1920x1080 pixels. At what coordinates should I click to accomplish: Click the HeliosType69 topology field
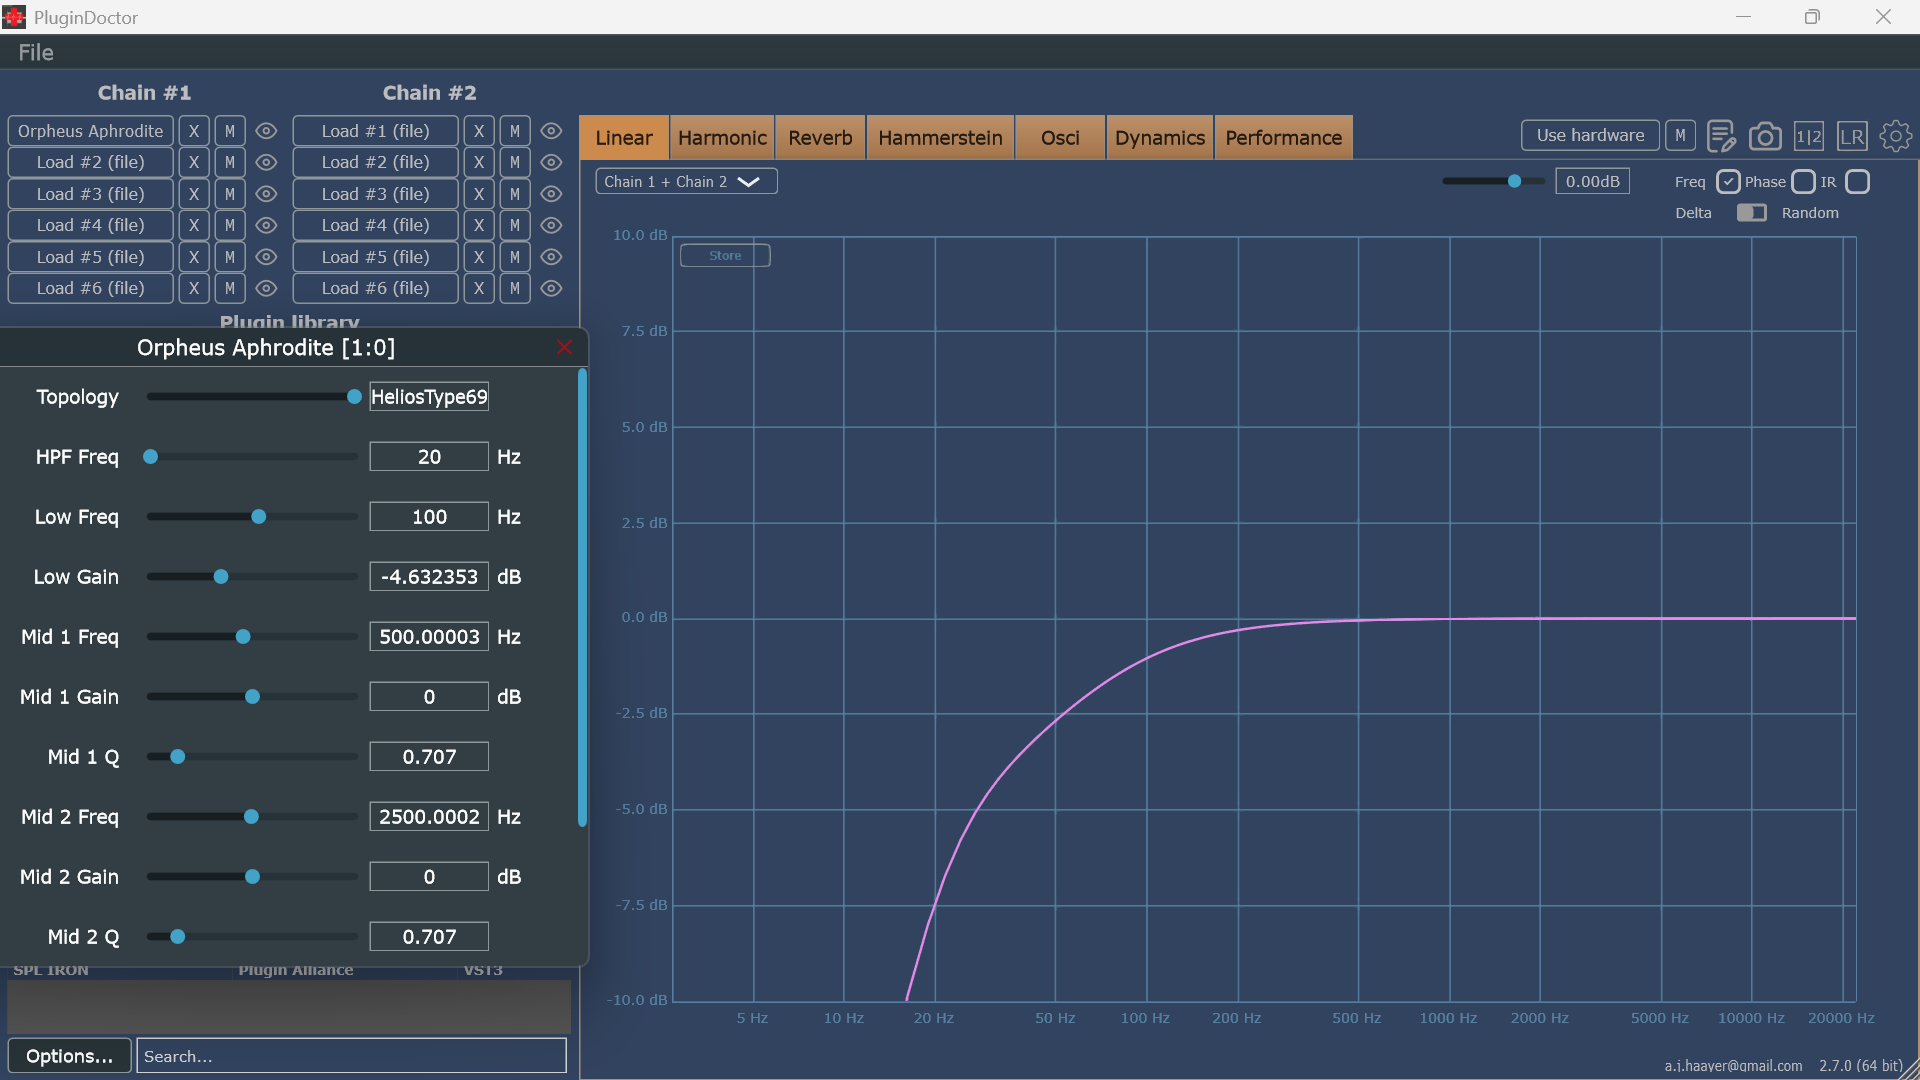click(x=429, y=397)
